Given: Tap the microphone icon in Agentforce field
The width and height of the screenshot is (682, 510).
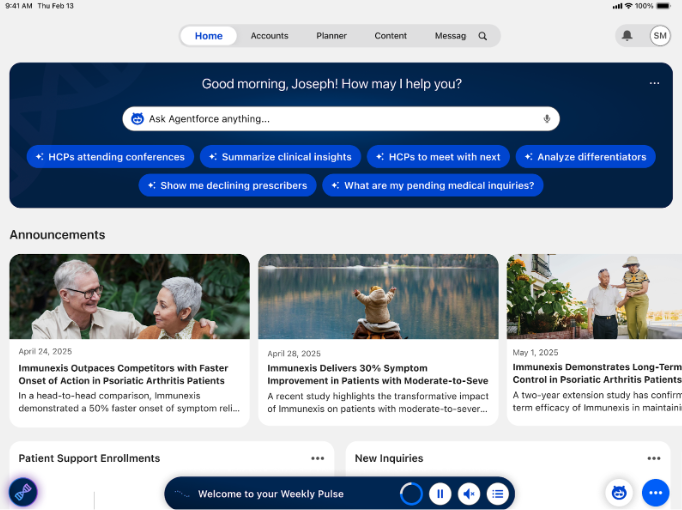Looking at the screenshot, I should (x=547, y=119).
